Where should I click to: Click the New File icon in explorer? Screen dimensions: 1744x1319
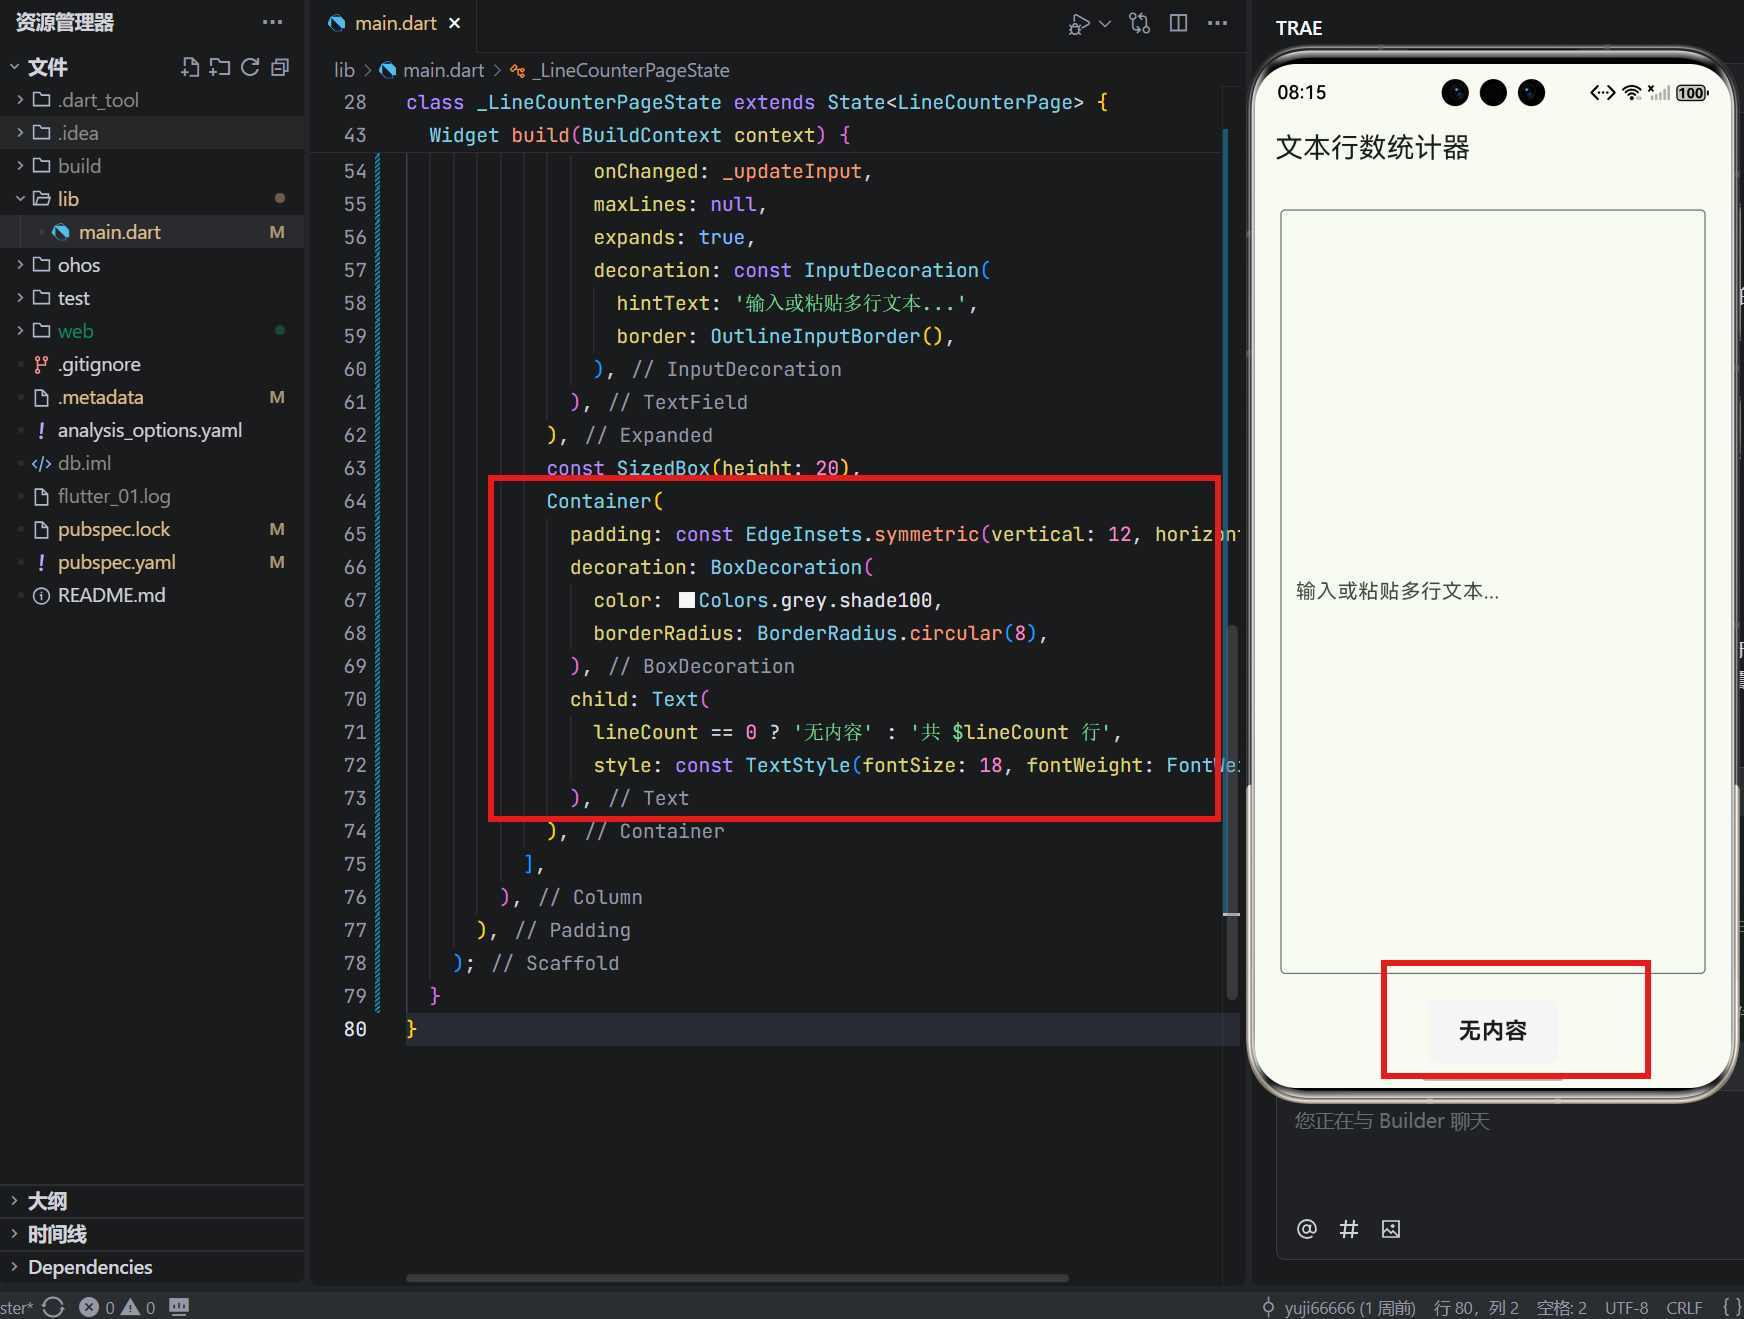point(190,67)
